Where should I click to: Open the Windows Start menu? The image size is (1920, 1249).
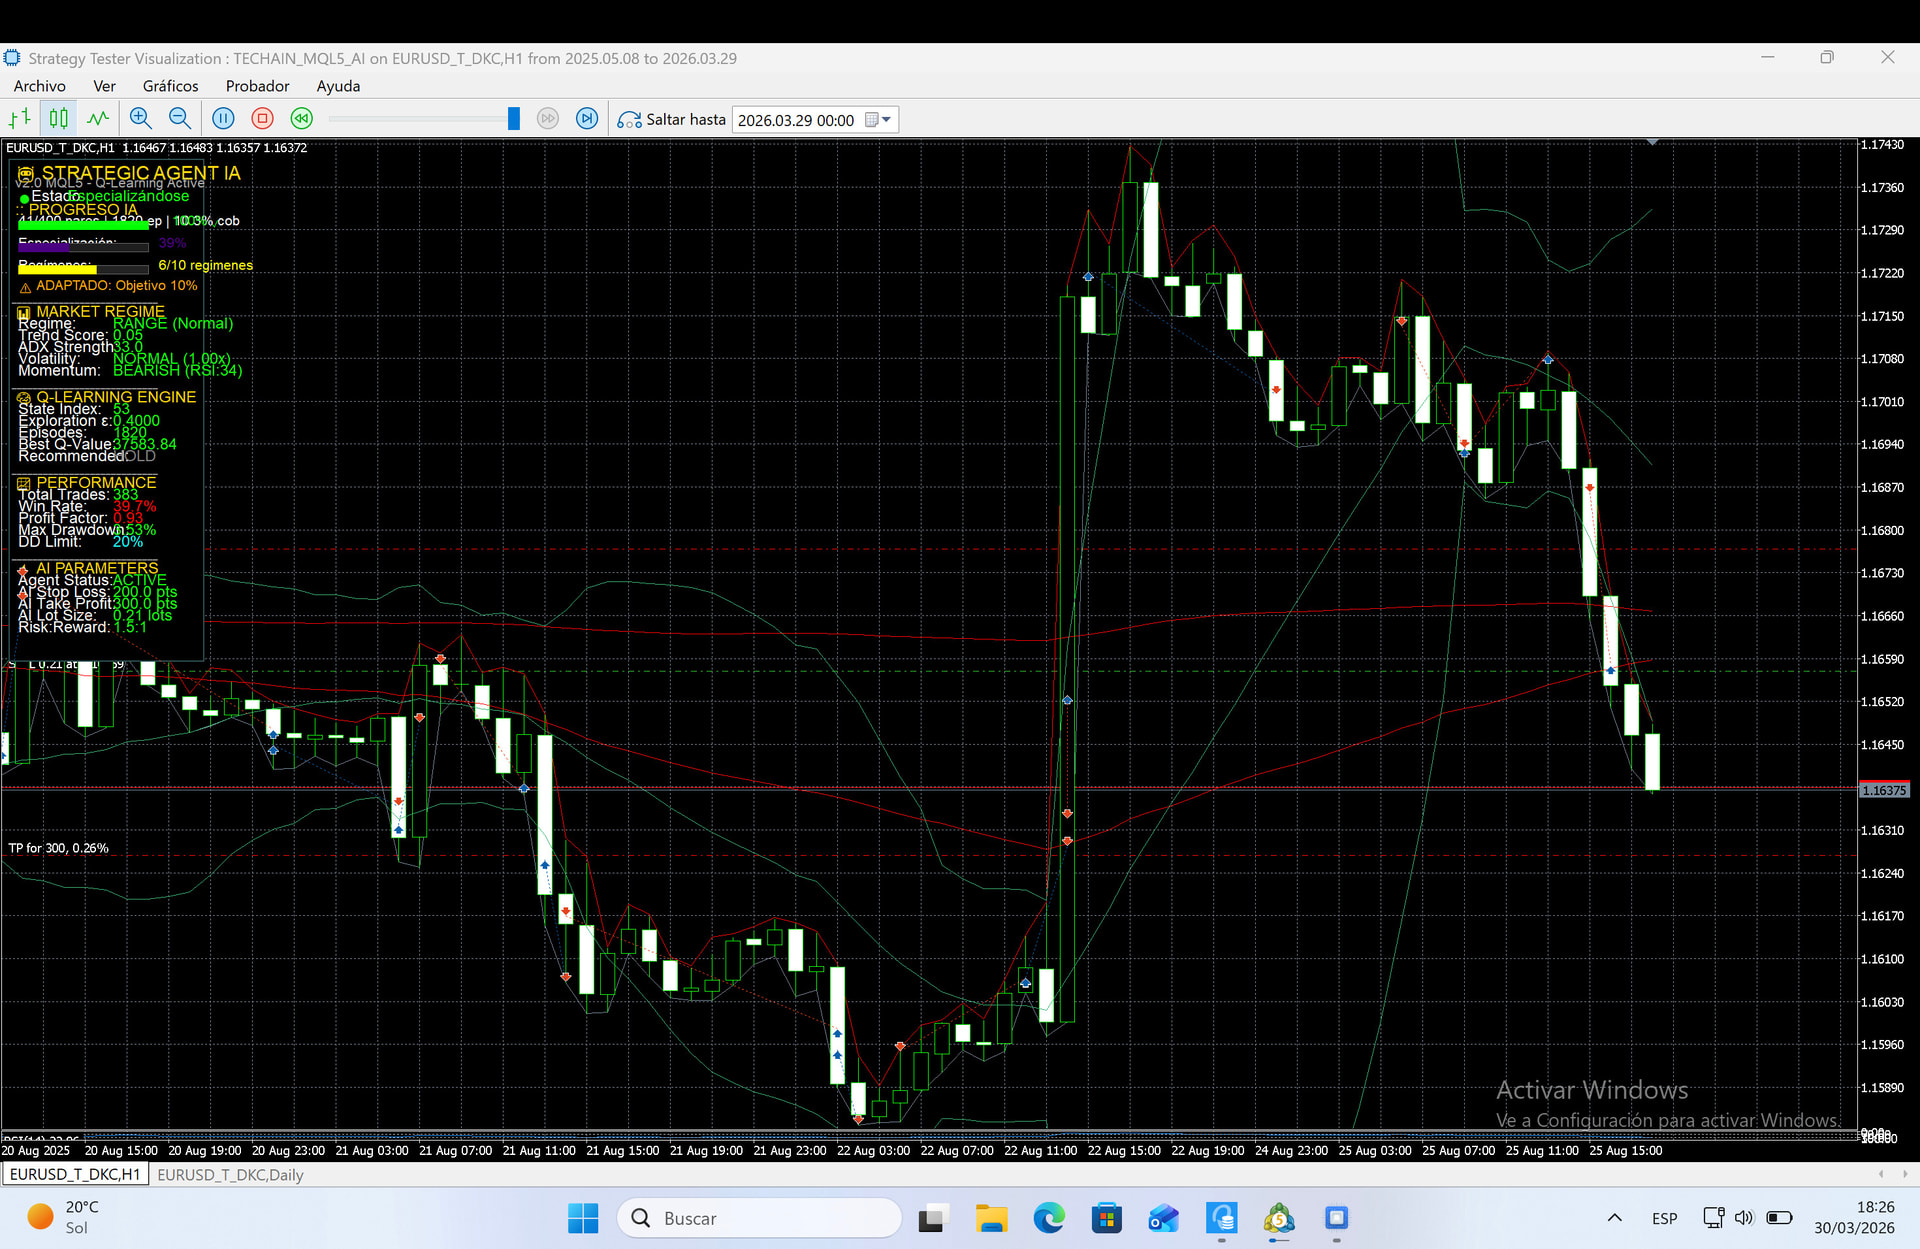582,1218
